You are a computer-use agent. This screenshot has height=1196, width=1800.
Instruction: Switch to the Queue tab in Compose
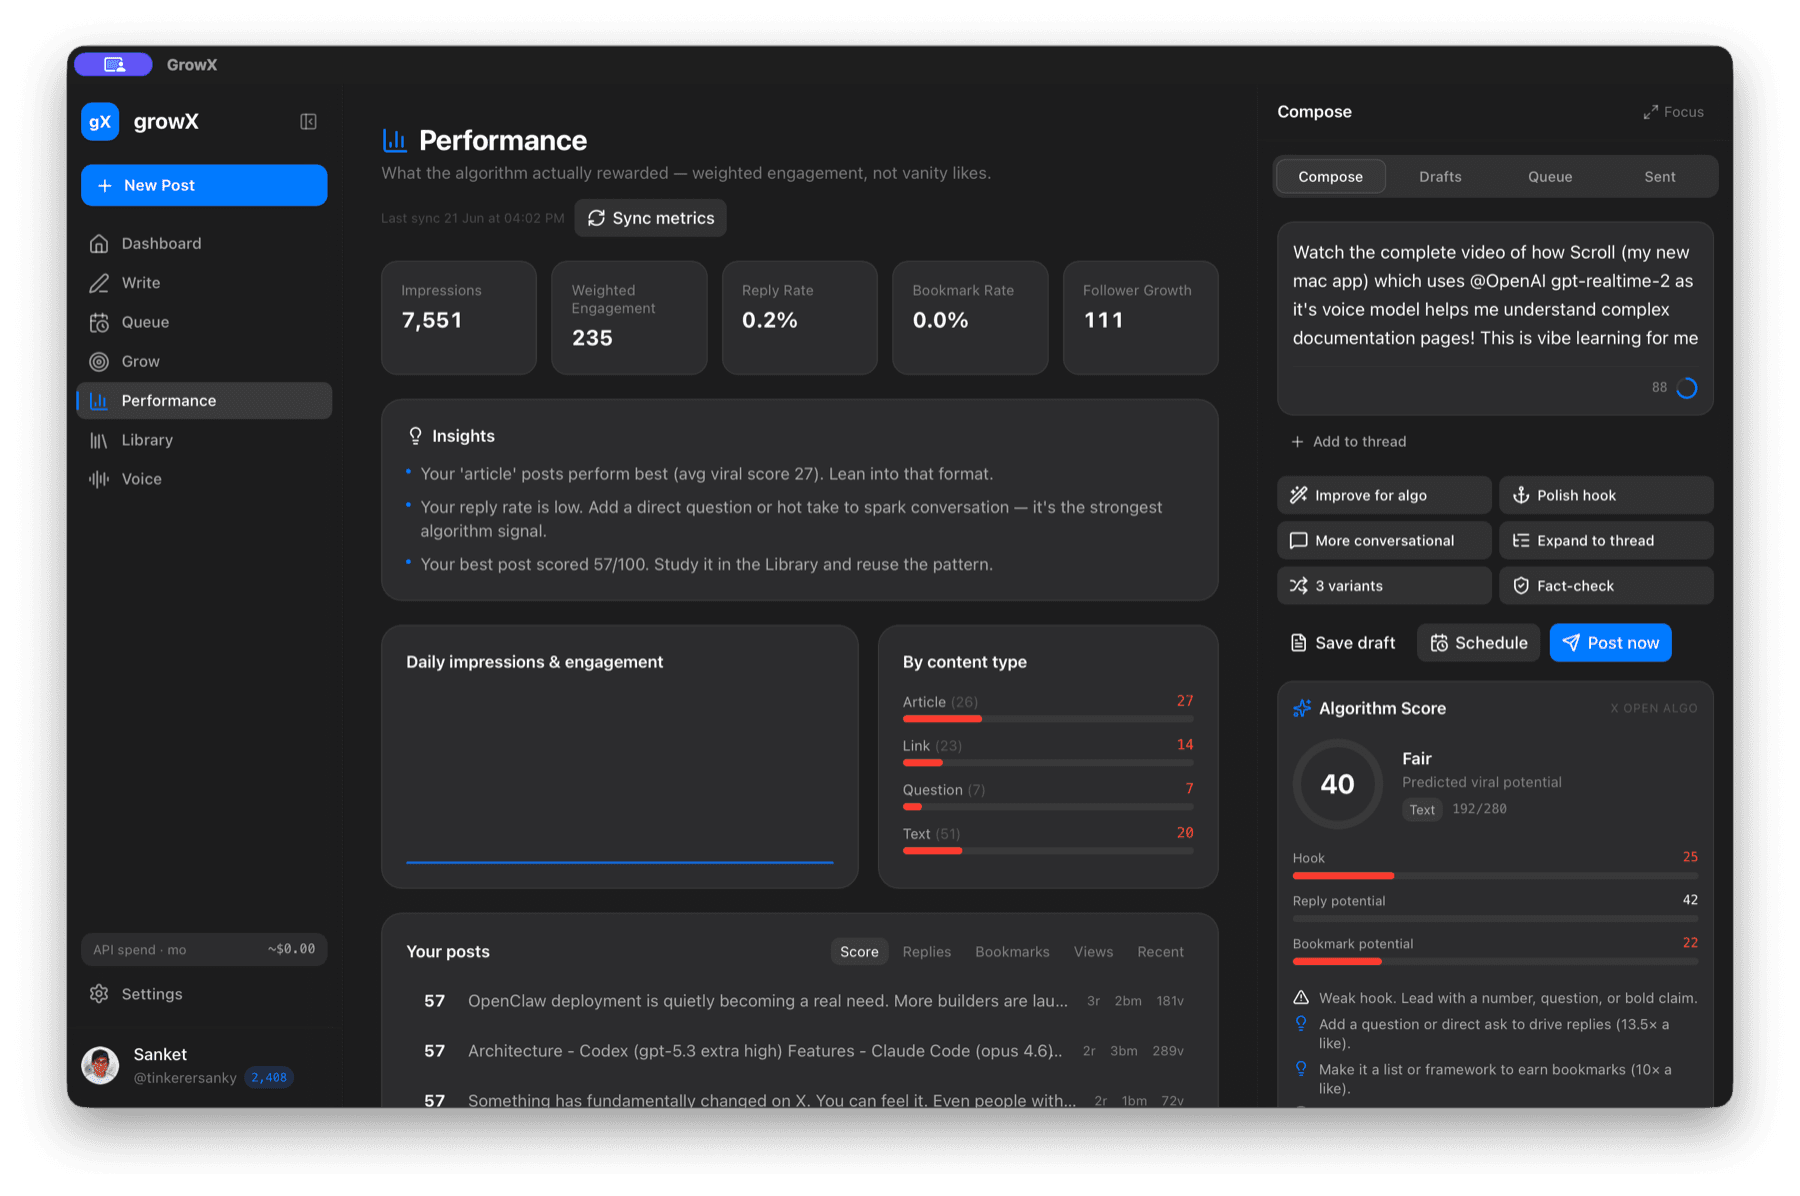click(x=1550, y=177)
